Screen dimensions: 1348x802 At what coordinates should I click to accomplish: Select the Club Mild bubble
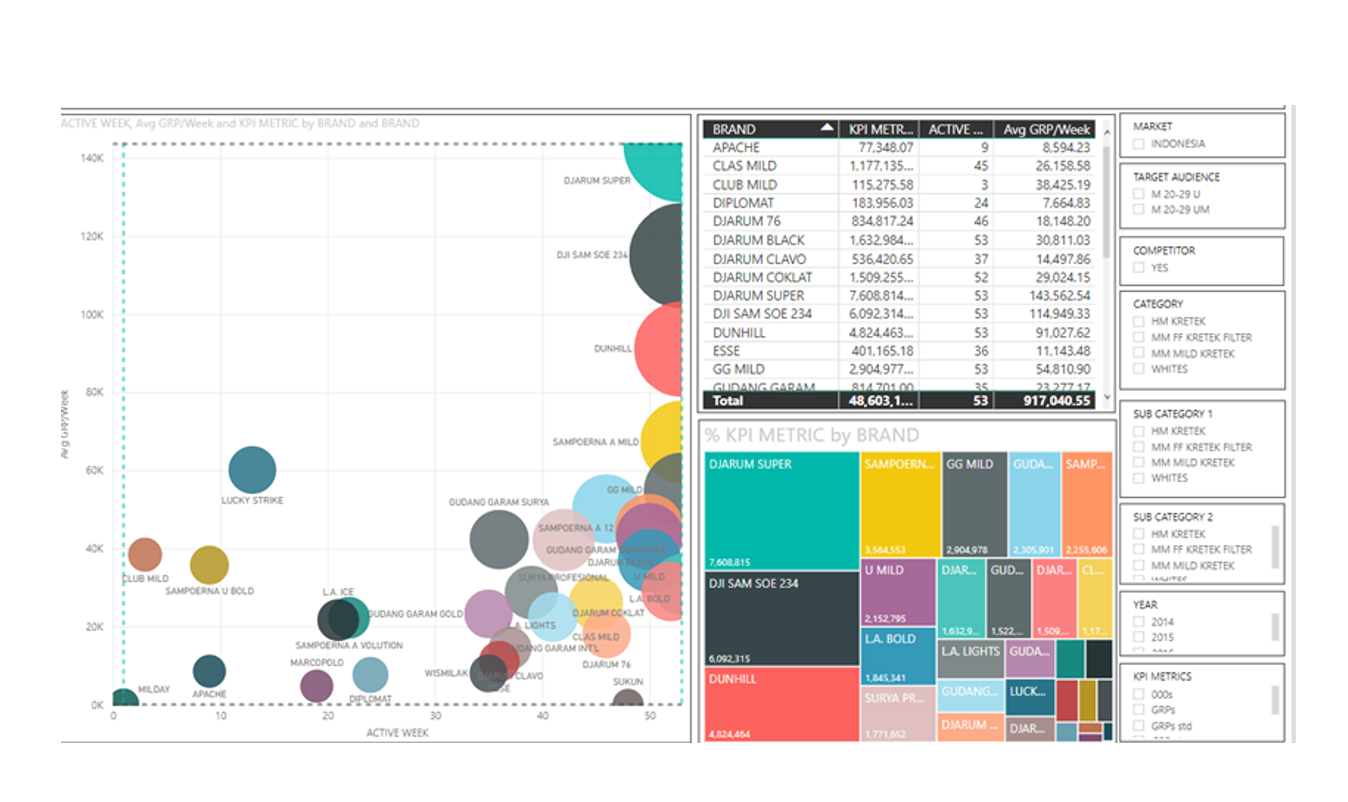pos(145,554)
